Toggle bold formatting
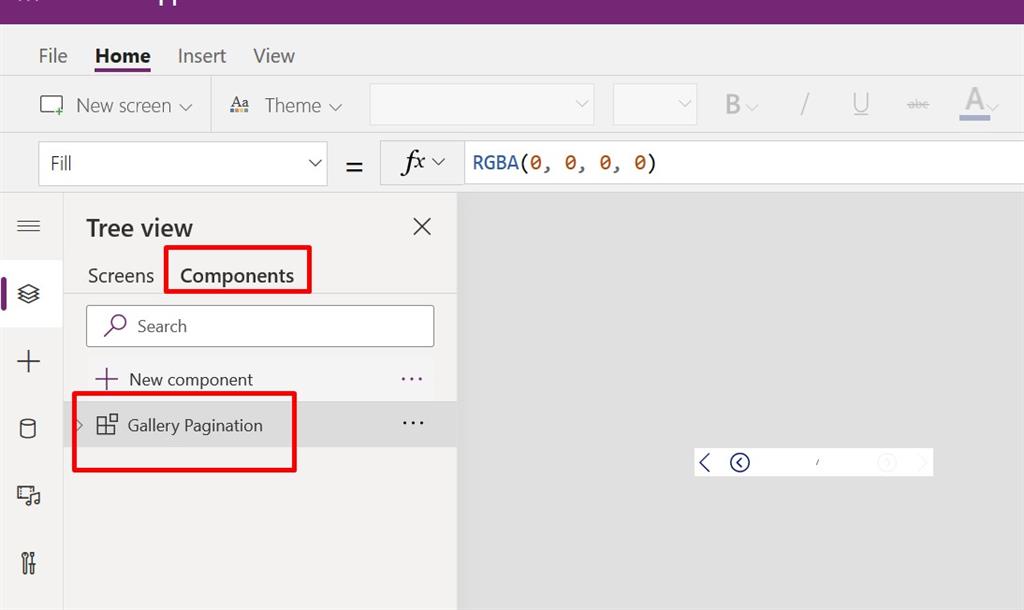Screen dimensions: 1024x610 pyautogui.click(x=734, y=103)
